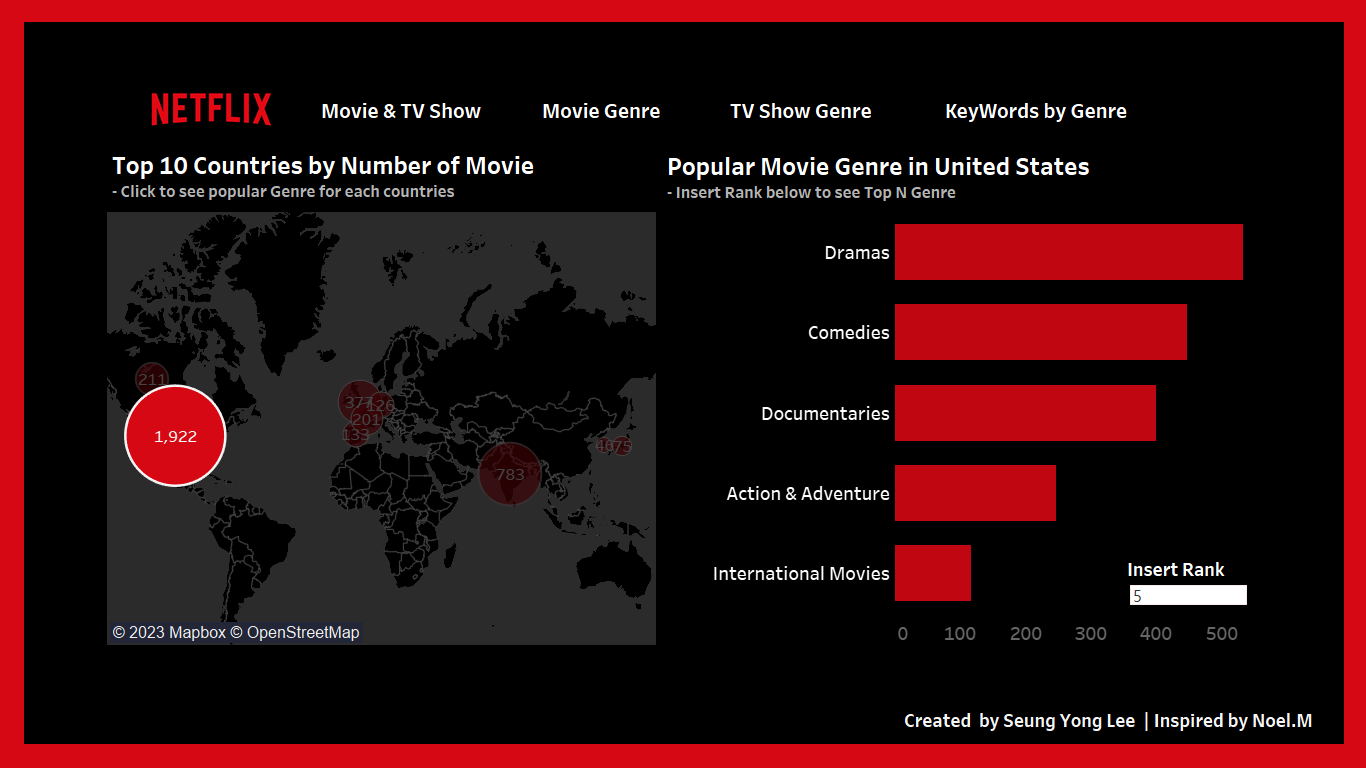
Task: Click the Action & Adventure bar
Action: coord(975,493)
